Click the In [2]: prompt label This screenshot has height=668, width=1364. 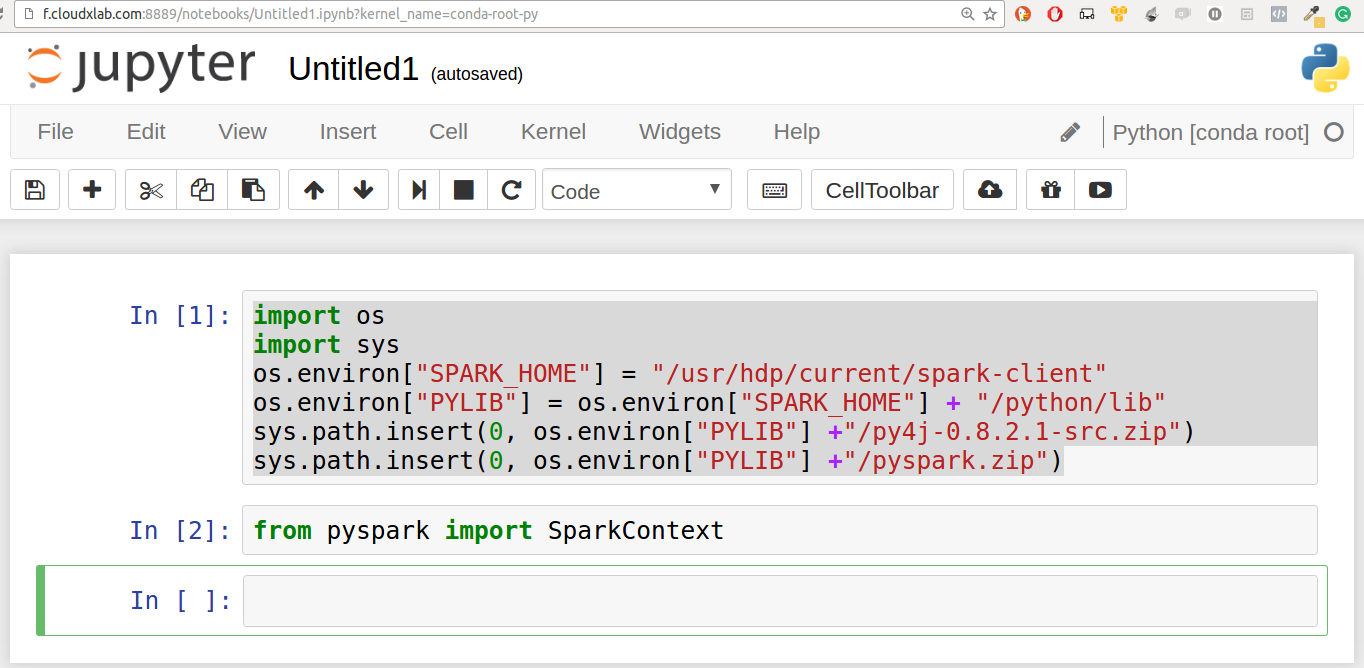[180, 531]
